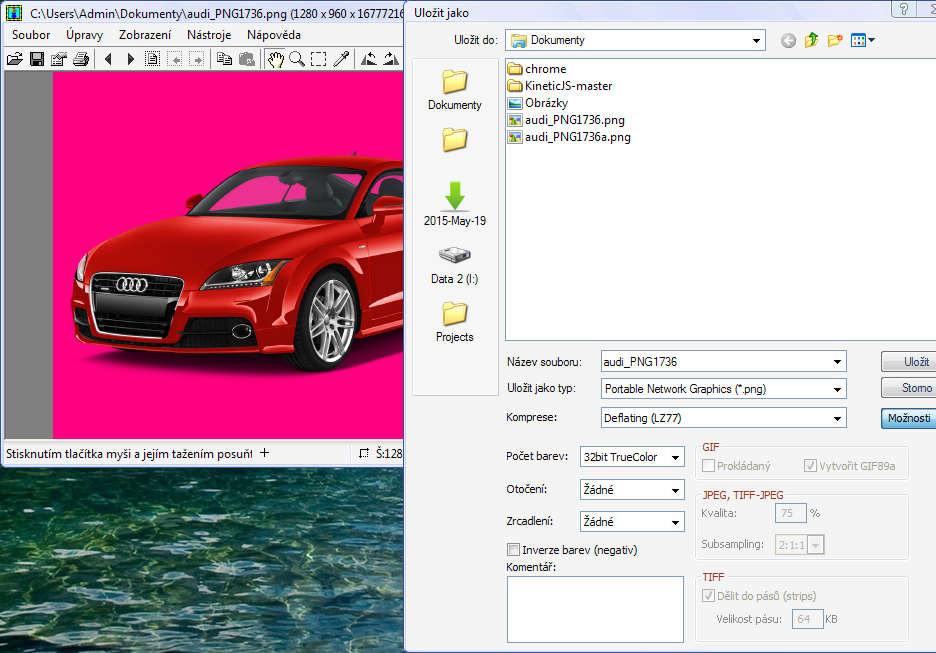Open the Otočení dropdown
936x653 pixels.
[x=675, y=490]
